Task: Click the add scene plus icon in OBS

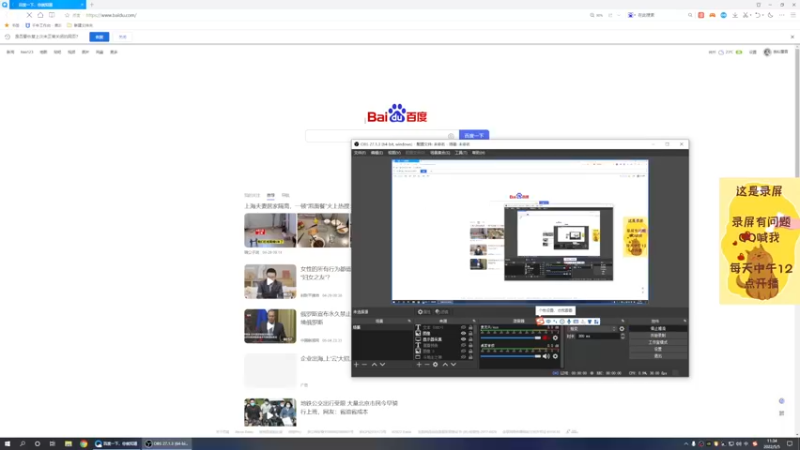Action: coord(356,365)
